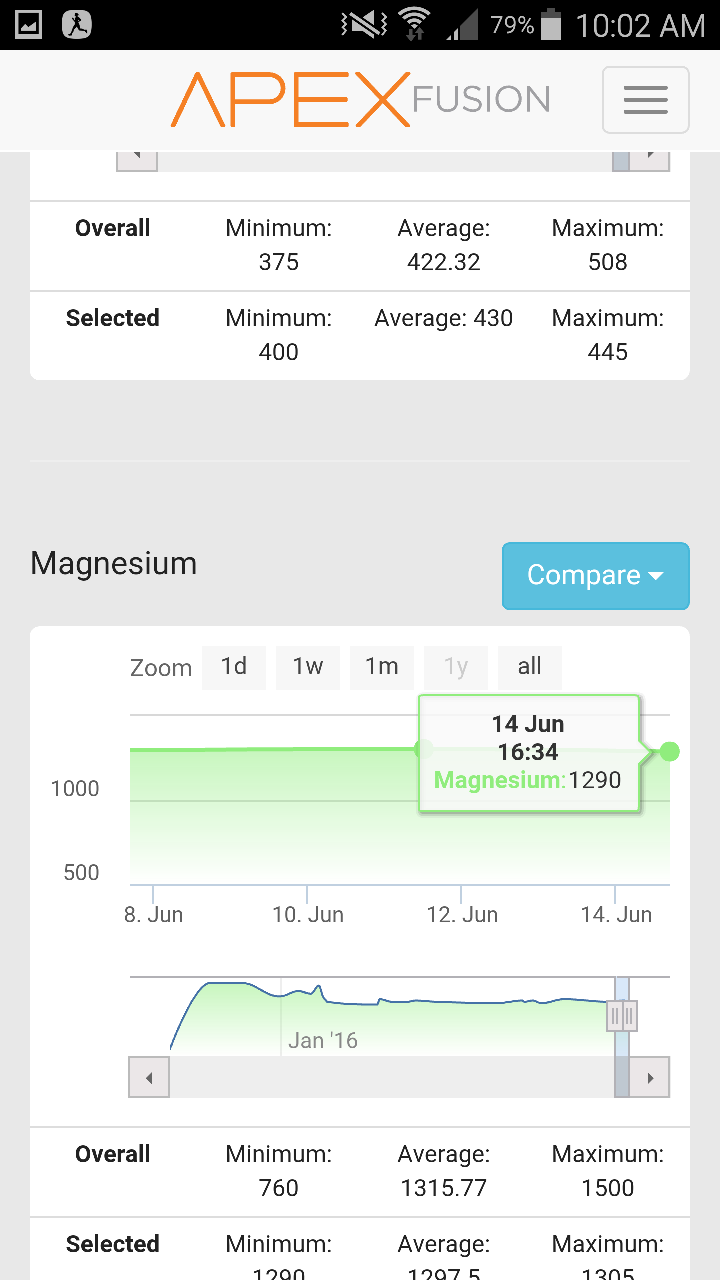Tap the running figure notification icon
The image size is (720, 1280).
click(76, 25)
